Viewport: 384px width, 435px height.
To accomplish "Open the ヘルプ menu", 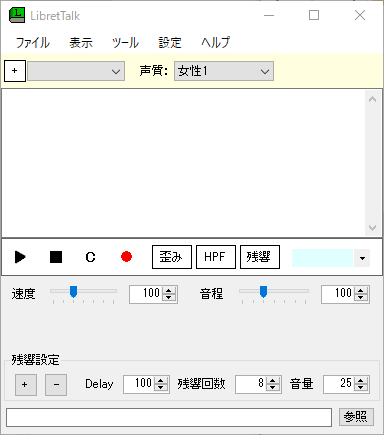I will [215, 43].
